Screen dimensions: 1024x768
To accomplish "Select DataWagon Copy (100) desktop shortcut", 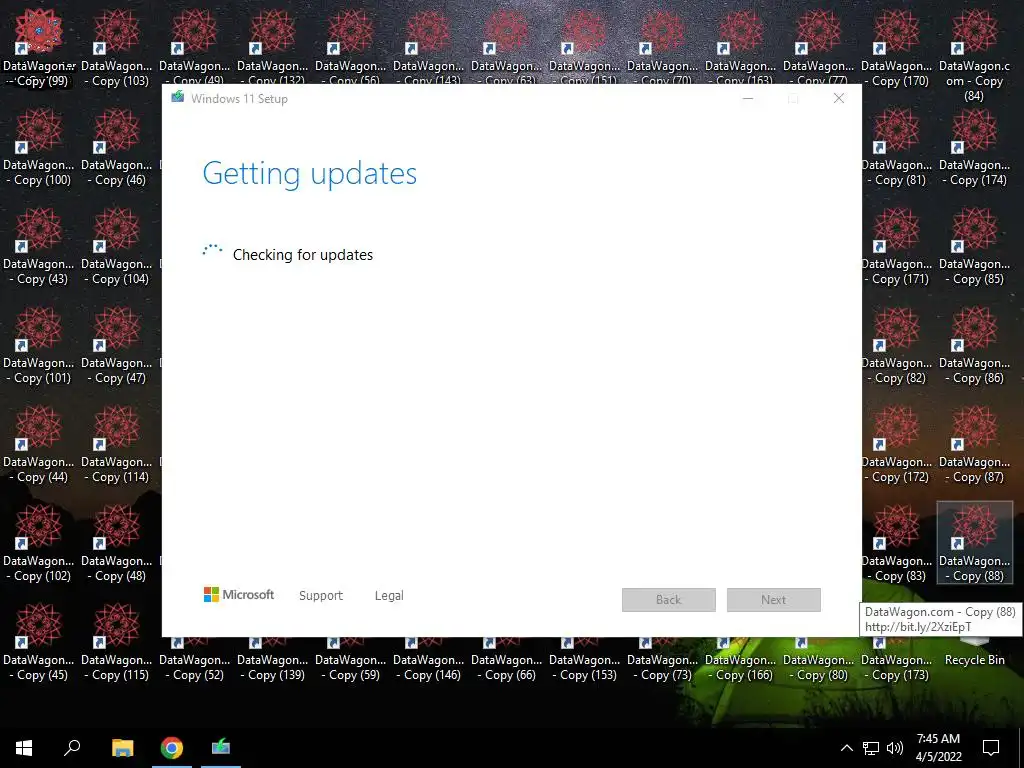I will point(39,148).
